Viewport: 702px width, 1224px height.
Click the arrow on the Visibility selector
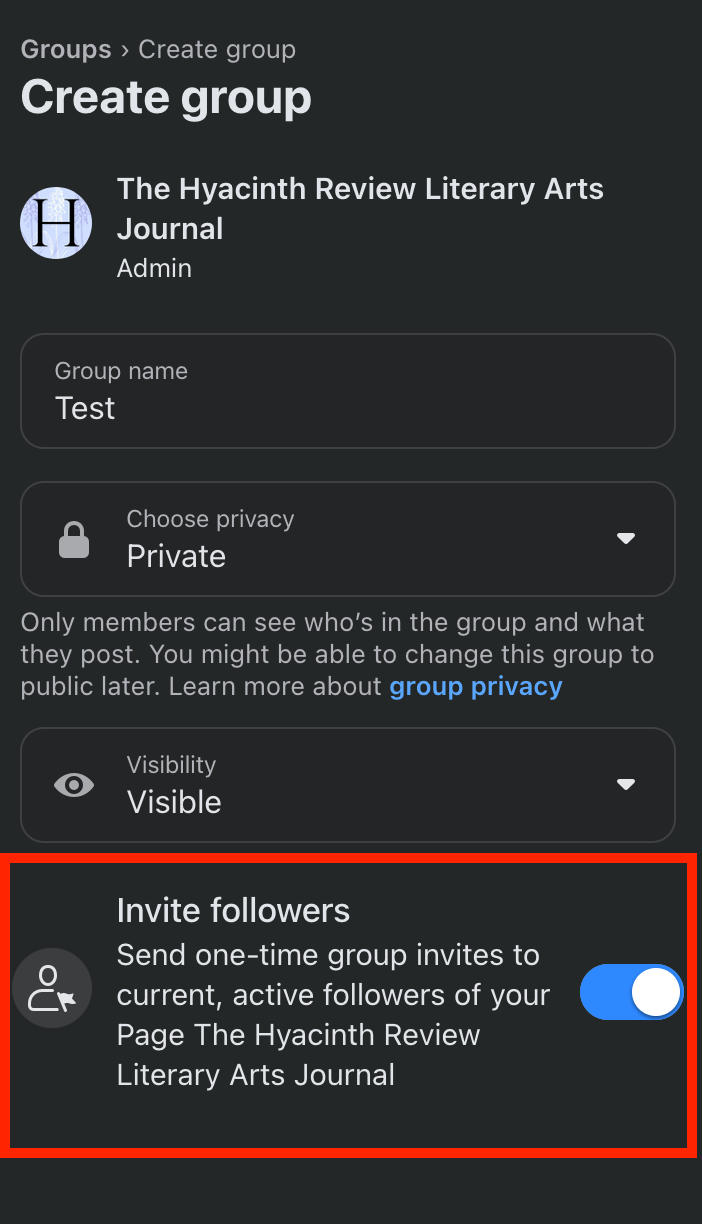pos(626,785)
